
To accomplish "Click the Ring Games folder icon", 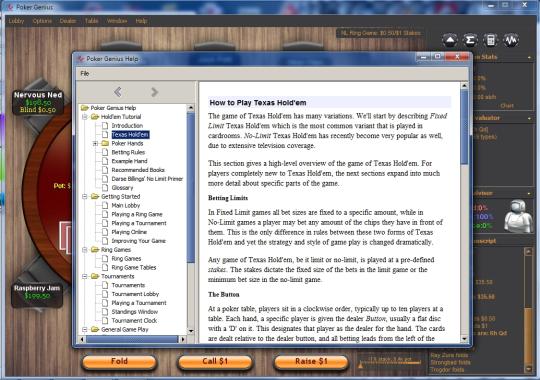I will [x=95, y=249].
